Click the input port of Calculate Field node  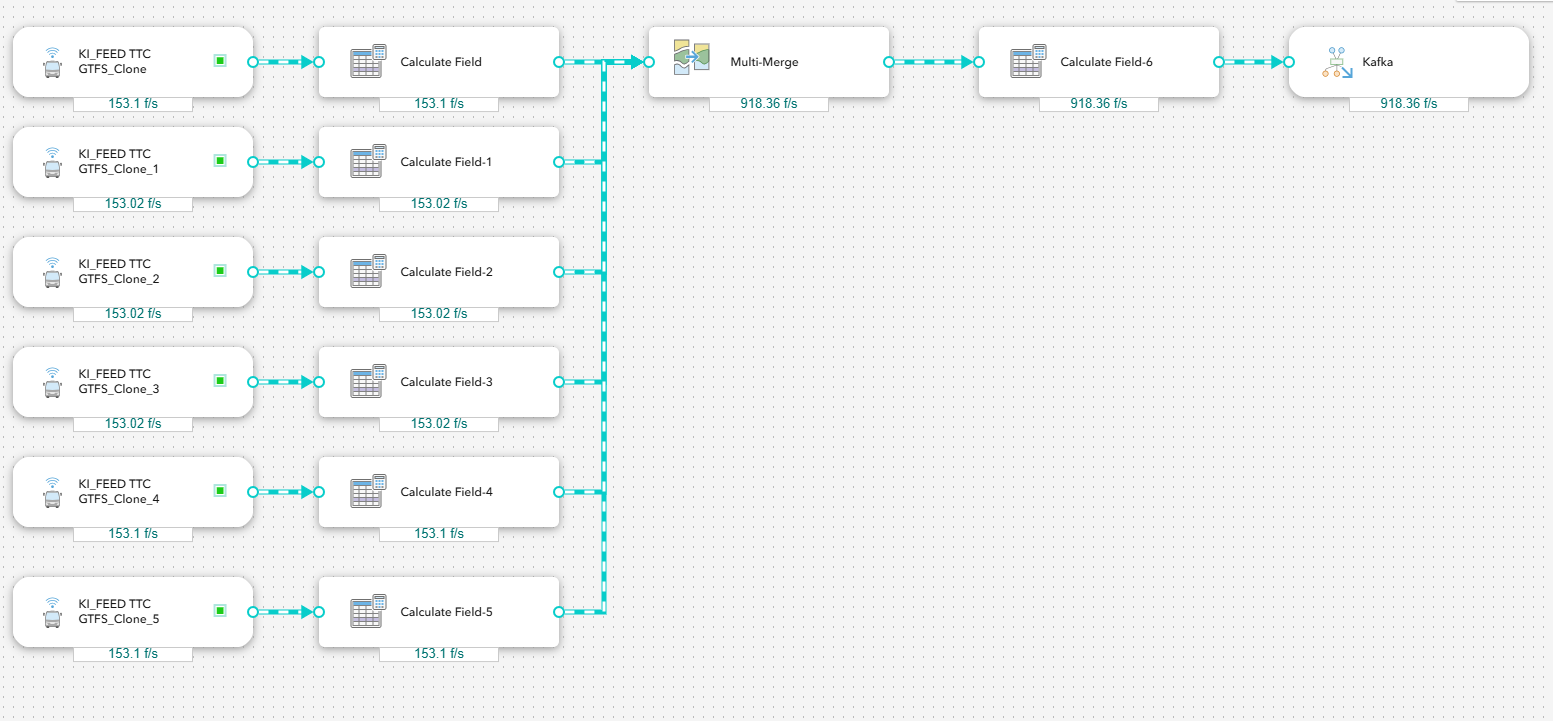[319, 61]
